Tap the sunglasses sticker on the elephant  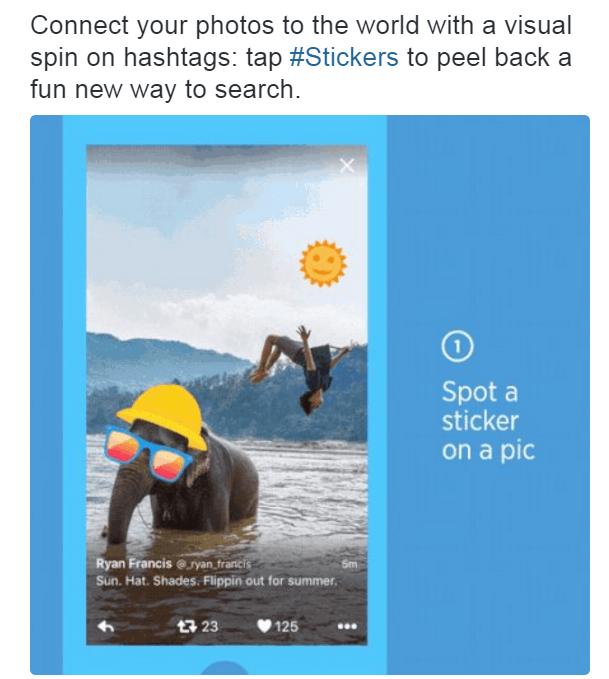click(147, 455)
